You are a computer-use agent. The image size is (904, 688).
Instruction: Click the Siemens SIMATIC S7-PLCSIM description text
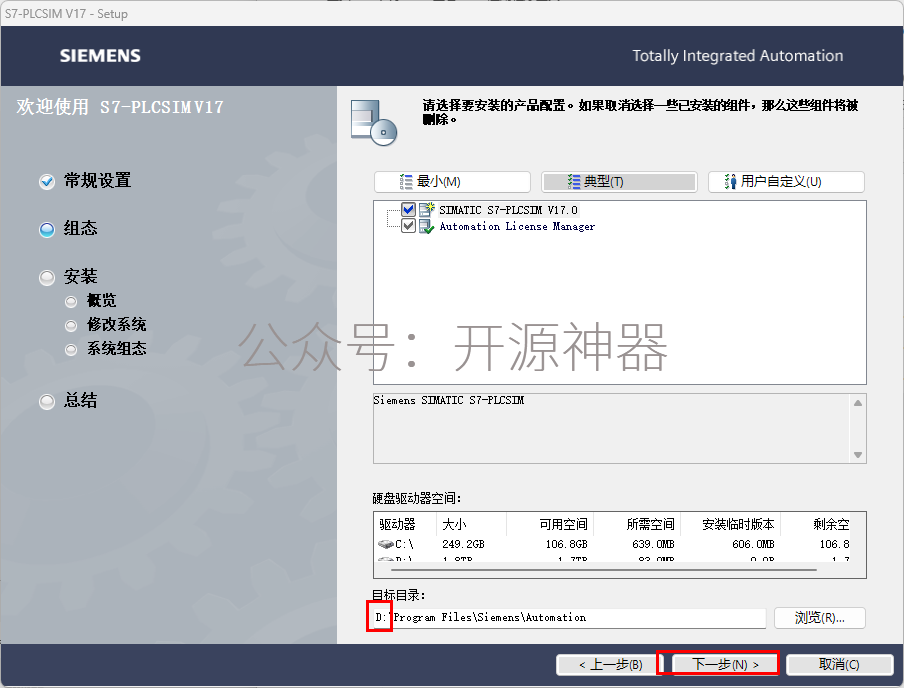449,400
